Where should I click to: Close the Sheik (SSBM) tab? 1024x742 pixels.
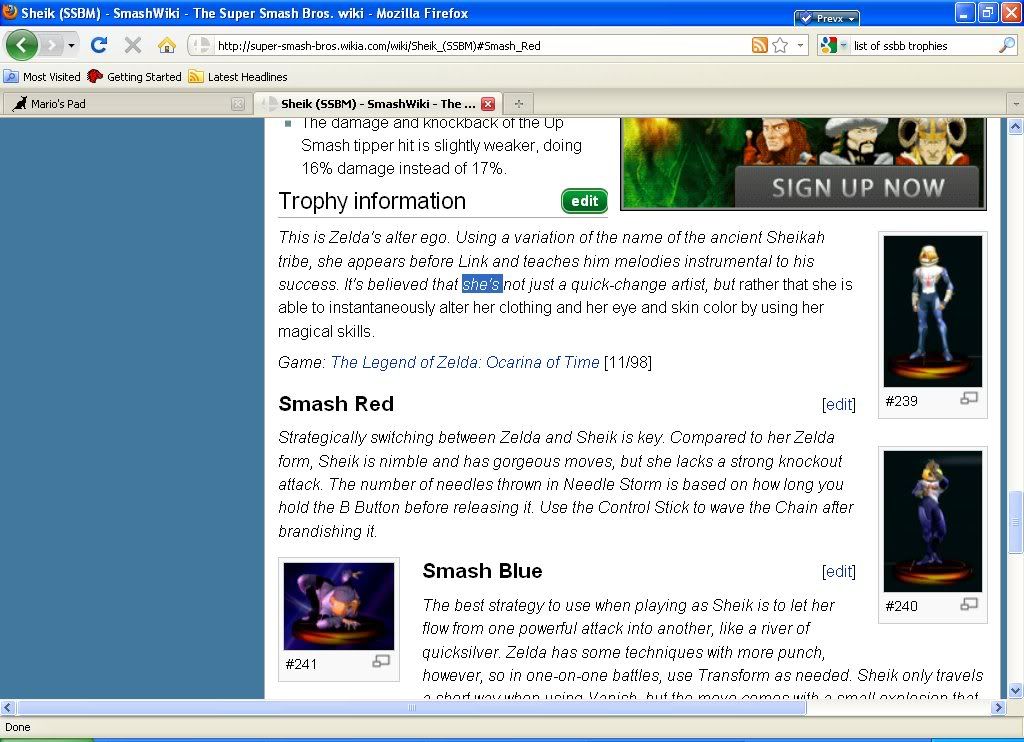(x=488, y=104)
